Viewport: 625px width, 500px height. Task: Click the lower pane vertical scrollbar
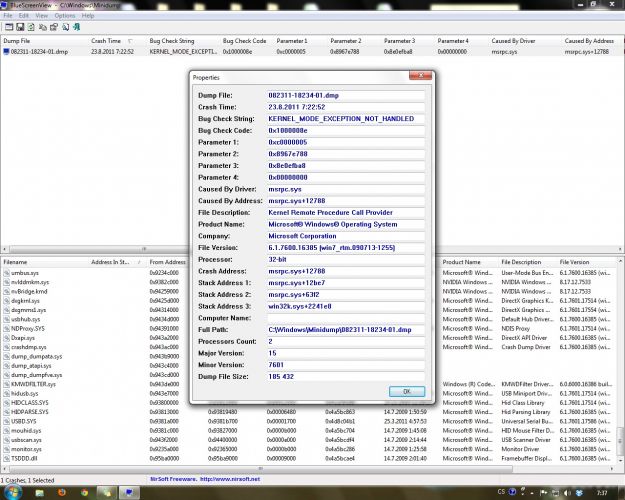(x=620, y=362)
